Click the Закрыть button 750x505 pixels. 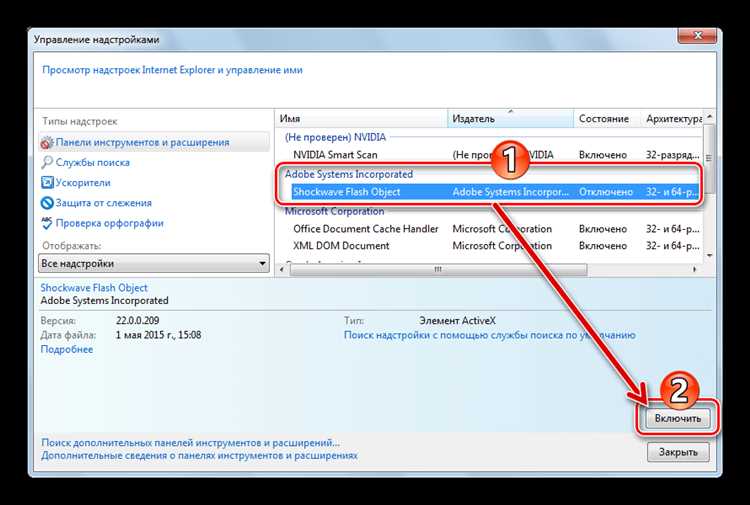click(x=678, y=452)
